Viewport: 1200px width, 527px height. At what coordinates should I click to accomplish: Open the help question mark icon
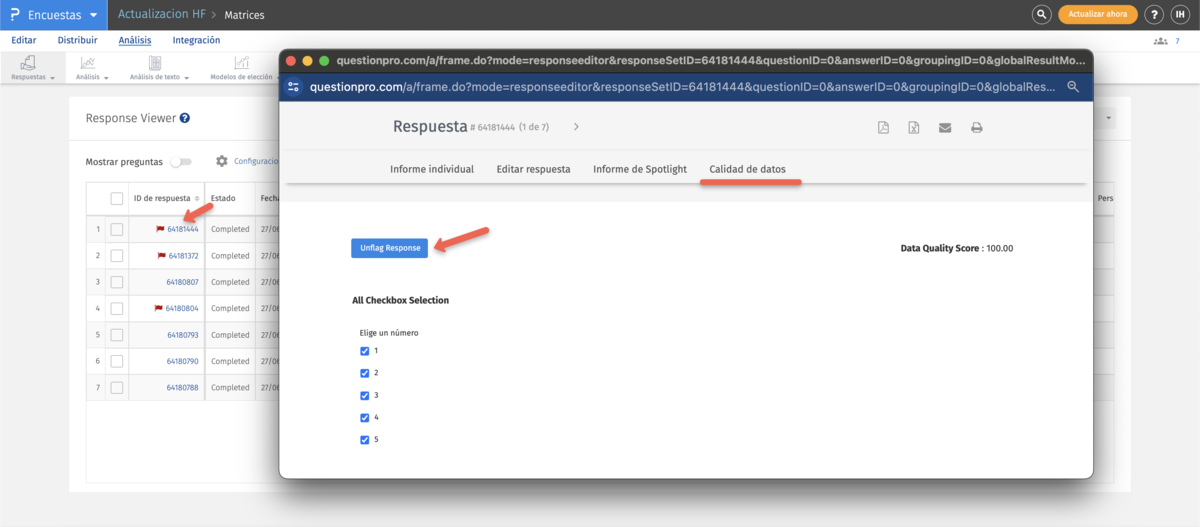coord(1154,15)
